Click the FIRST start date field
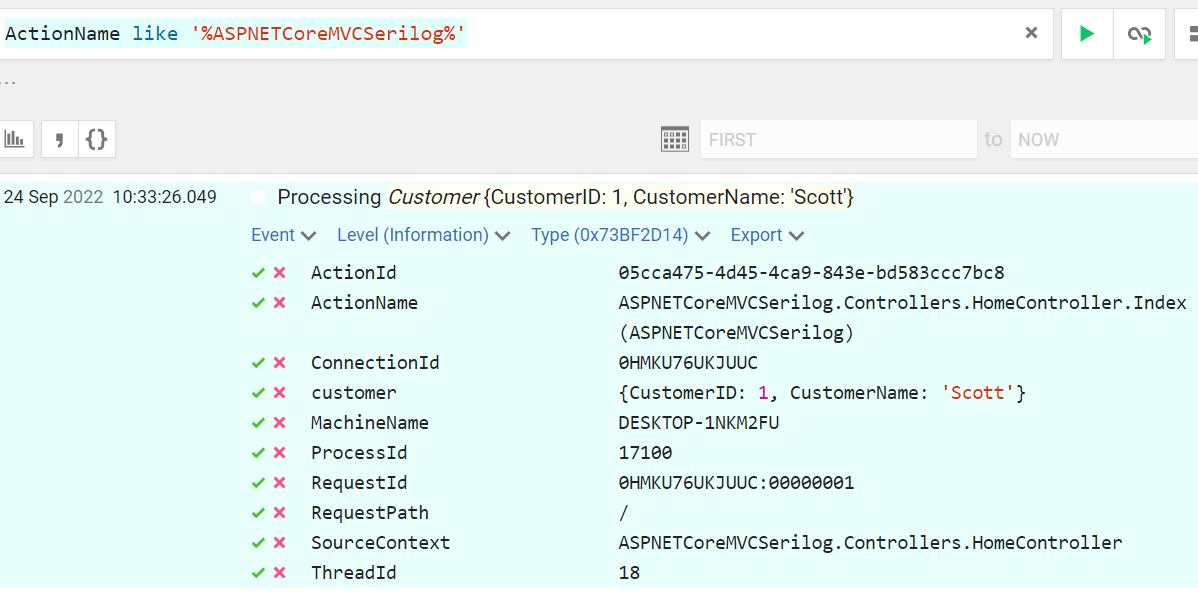Viewport: 1198px width, 593px height. 838,139
